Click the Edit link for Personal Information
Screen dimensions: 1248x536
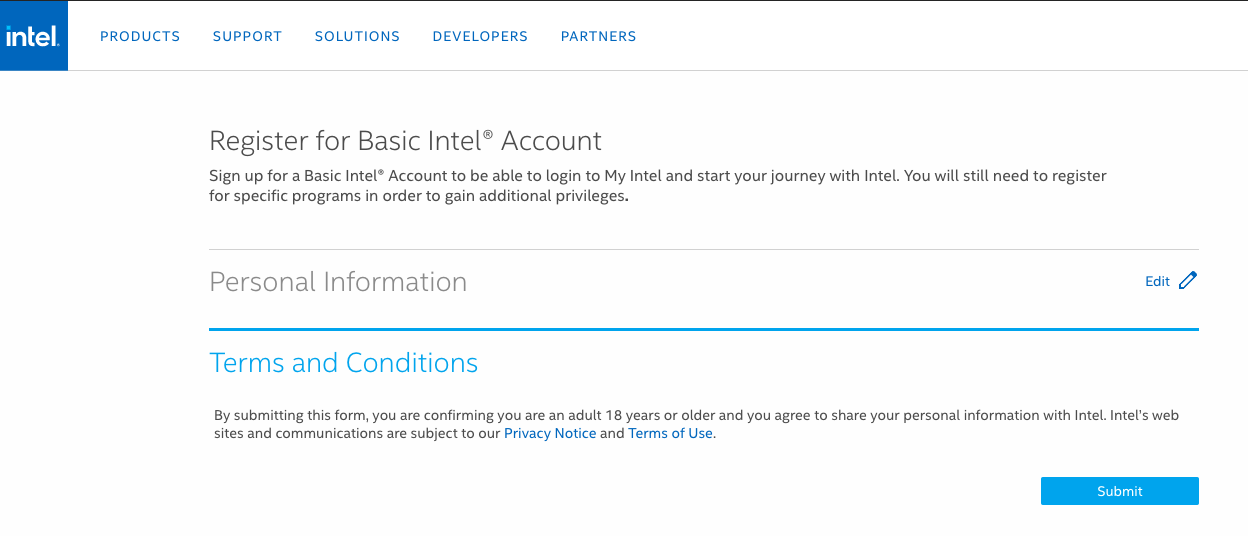(1157, 282)
